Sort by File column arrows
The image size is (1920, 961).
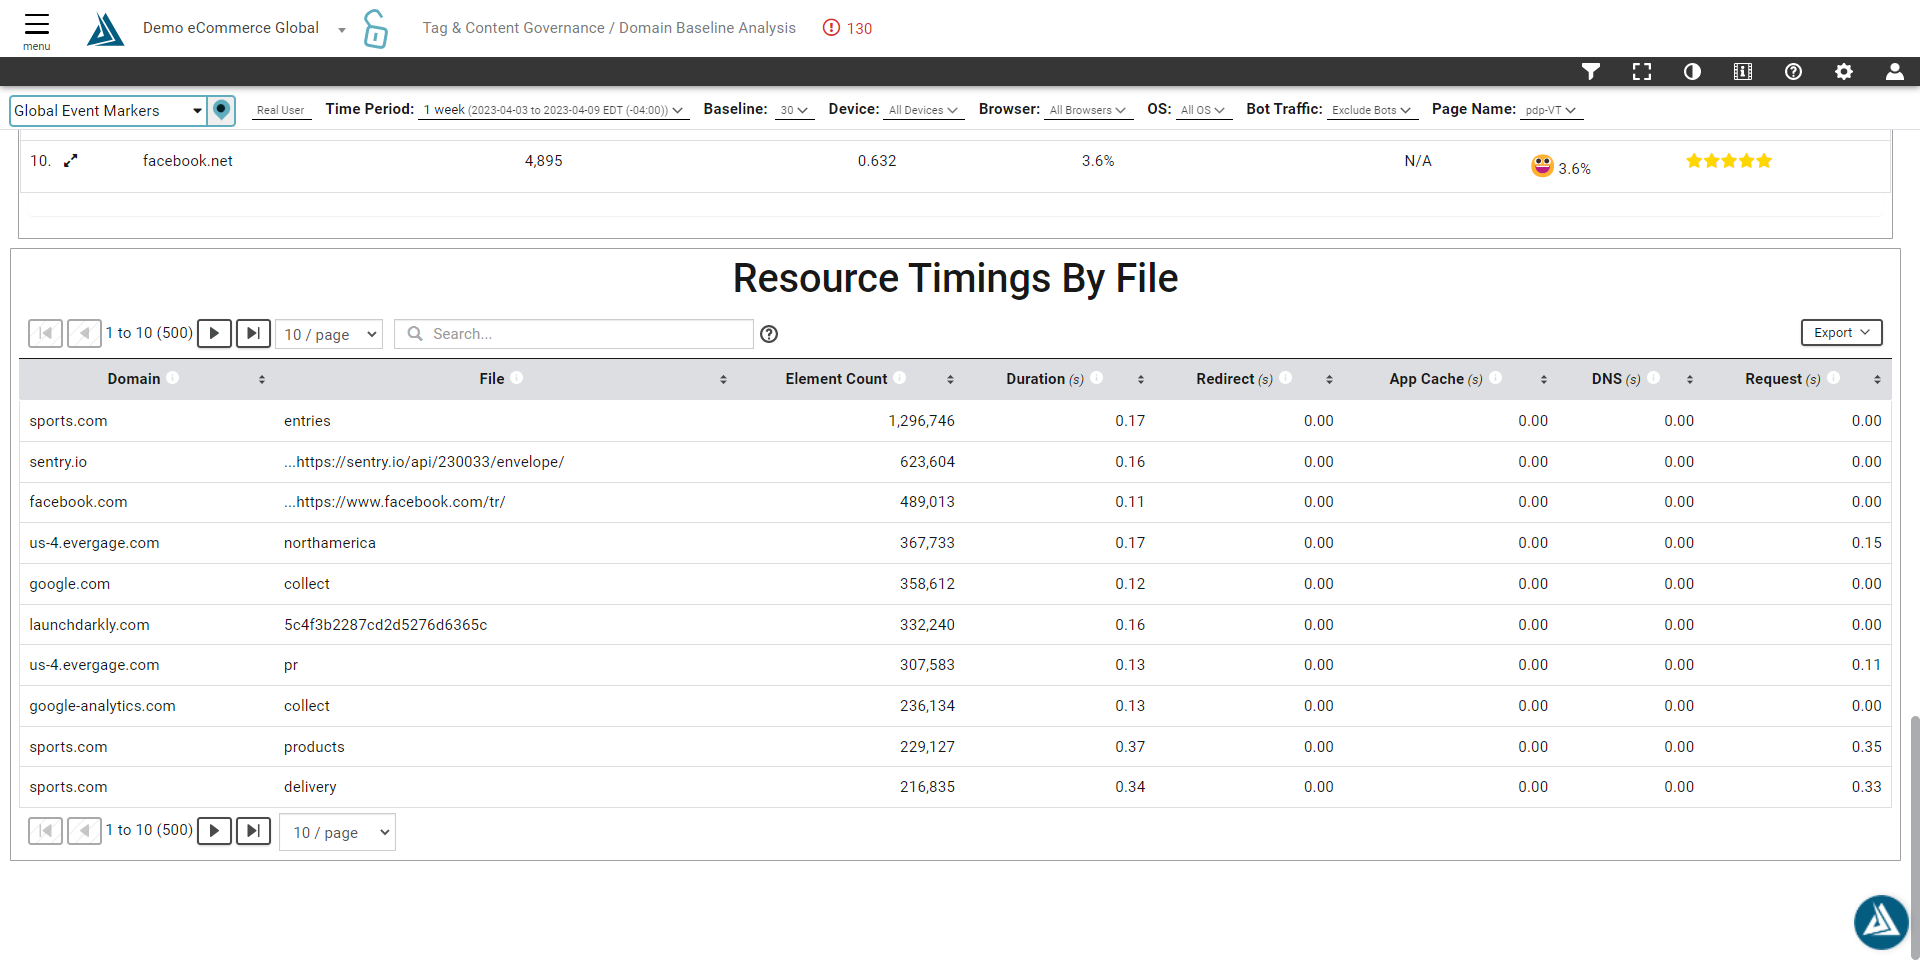723,379
